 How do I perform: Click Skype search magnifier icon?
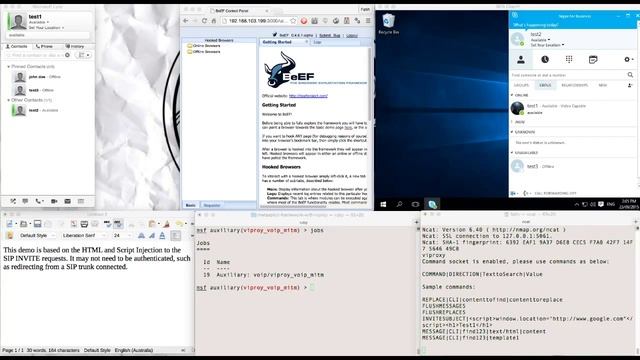[630, 75]
